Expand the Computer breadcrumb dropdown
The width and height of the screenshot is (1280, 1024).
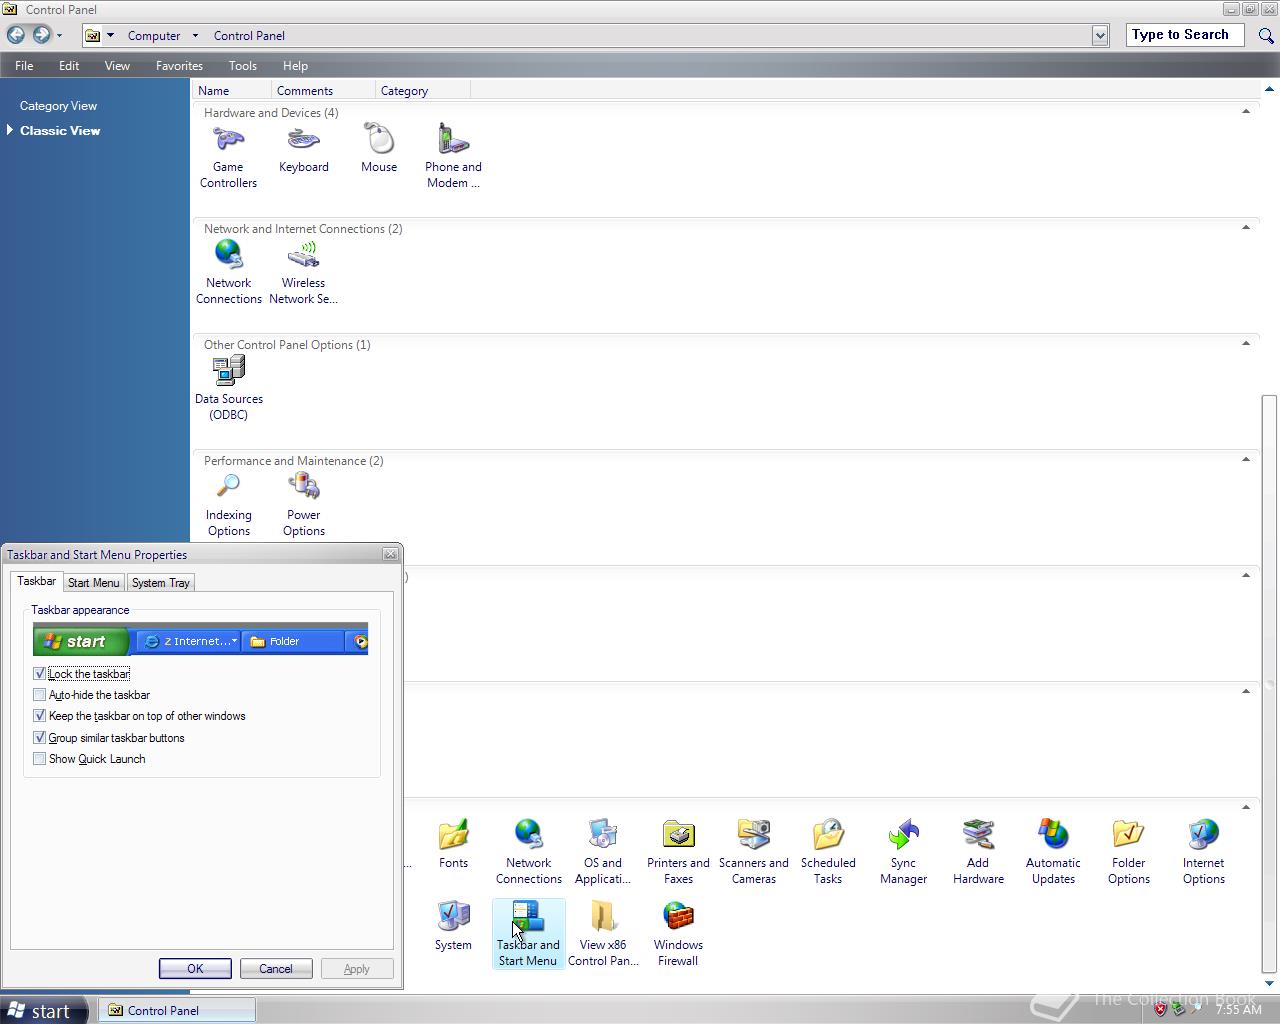(x=194, y=36)
